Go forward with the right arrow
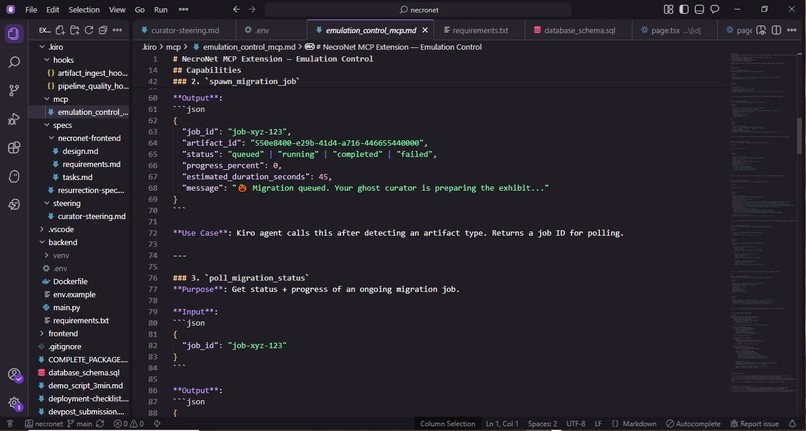The height and width of the screenshot is (431, 806). [x=252, y=9]
